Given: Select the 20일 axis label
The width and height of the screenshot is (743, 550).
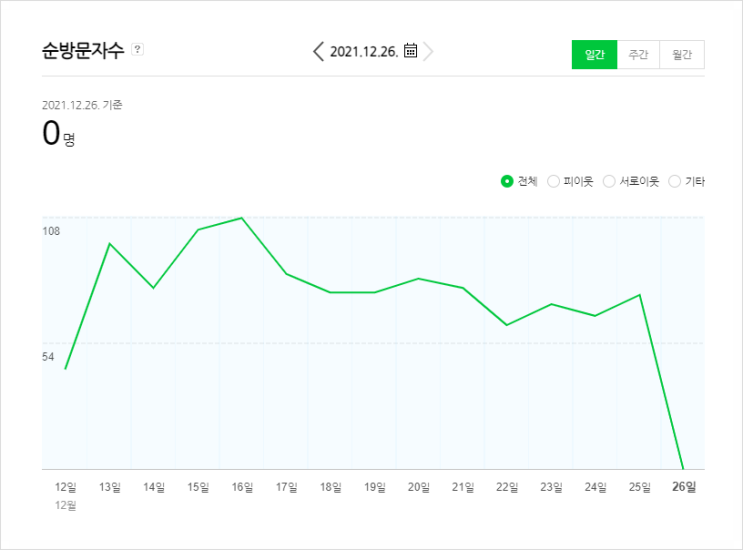Looking at the screenshot, I should tap(419, 487).
